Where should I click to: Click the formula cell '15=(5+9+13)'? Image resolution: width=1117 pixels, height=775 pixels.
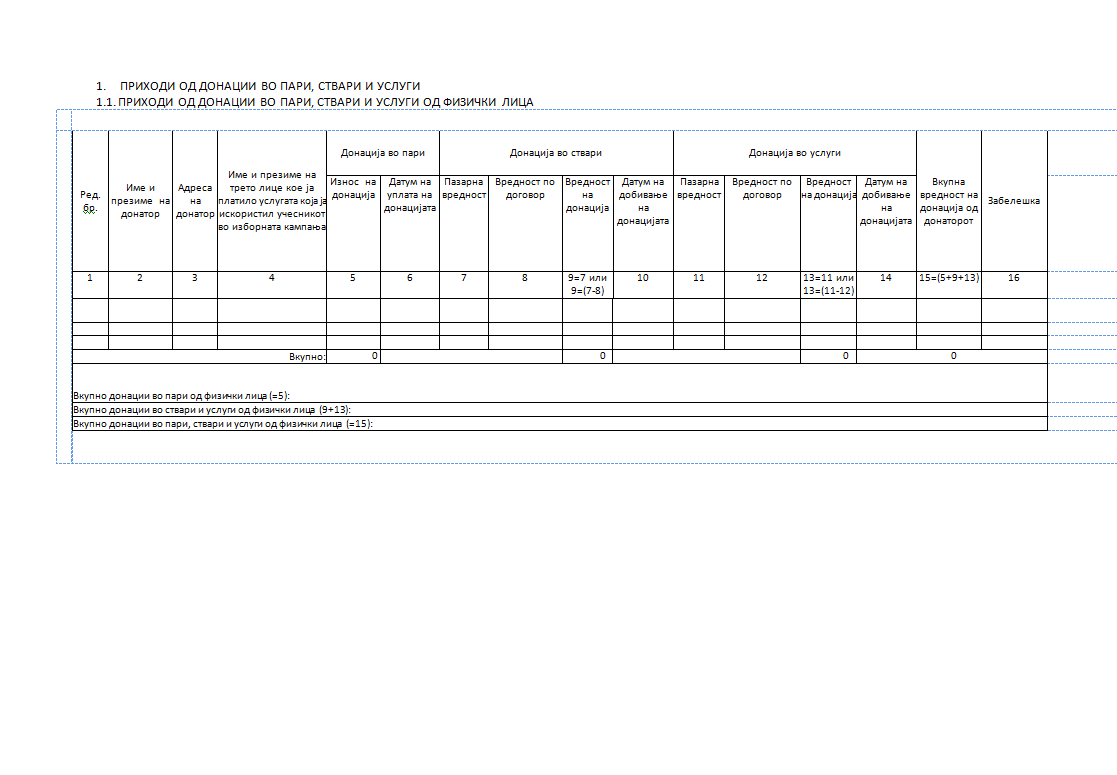949,278
